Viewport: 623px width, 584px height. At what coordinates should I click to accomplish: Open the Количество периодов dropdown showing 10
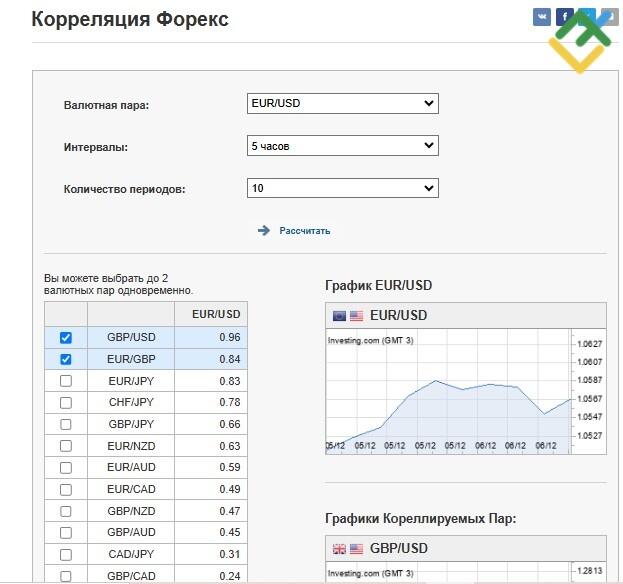tap(342, 188)
